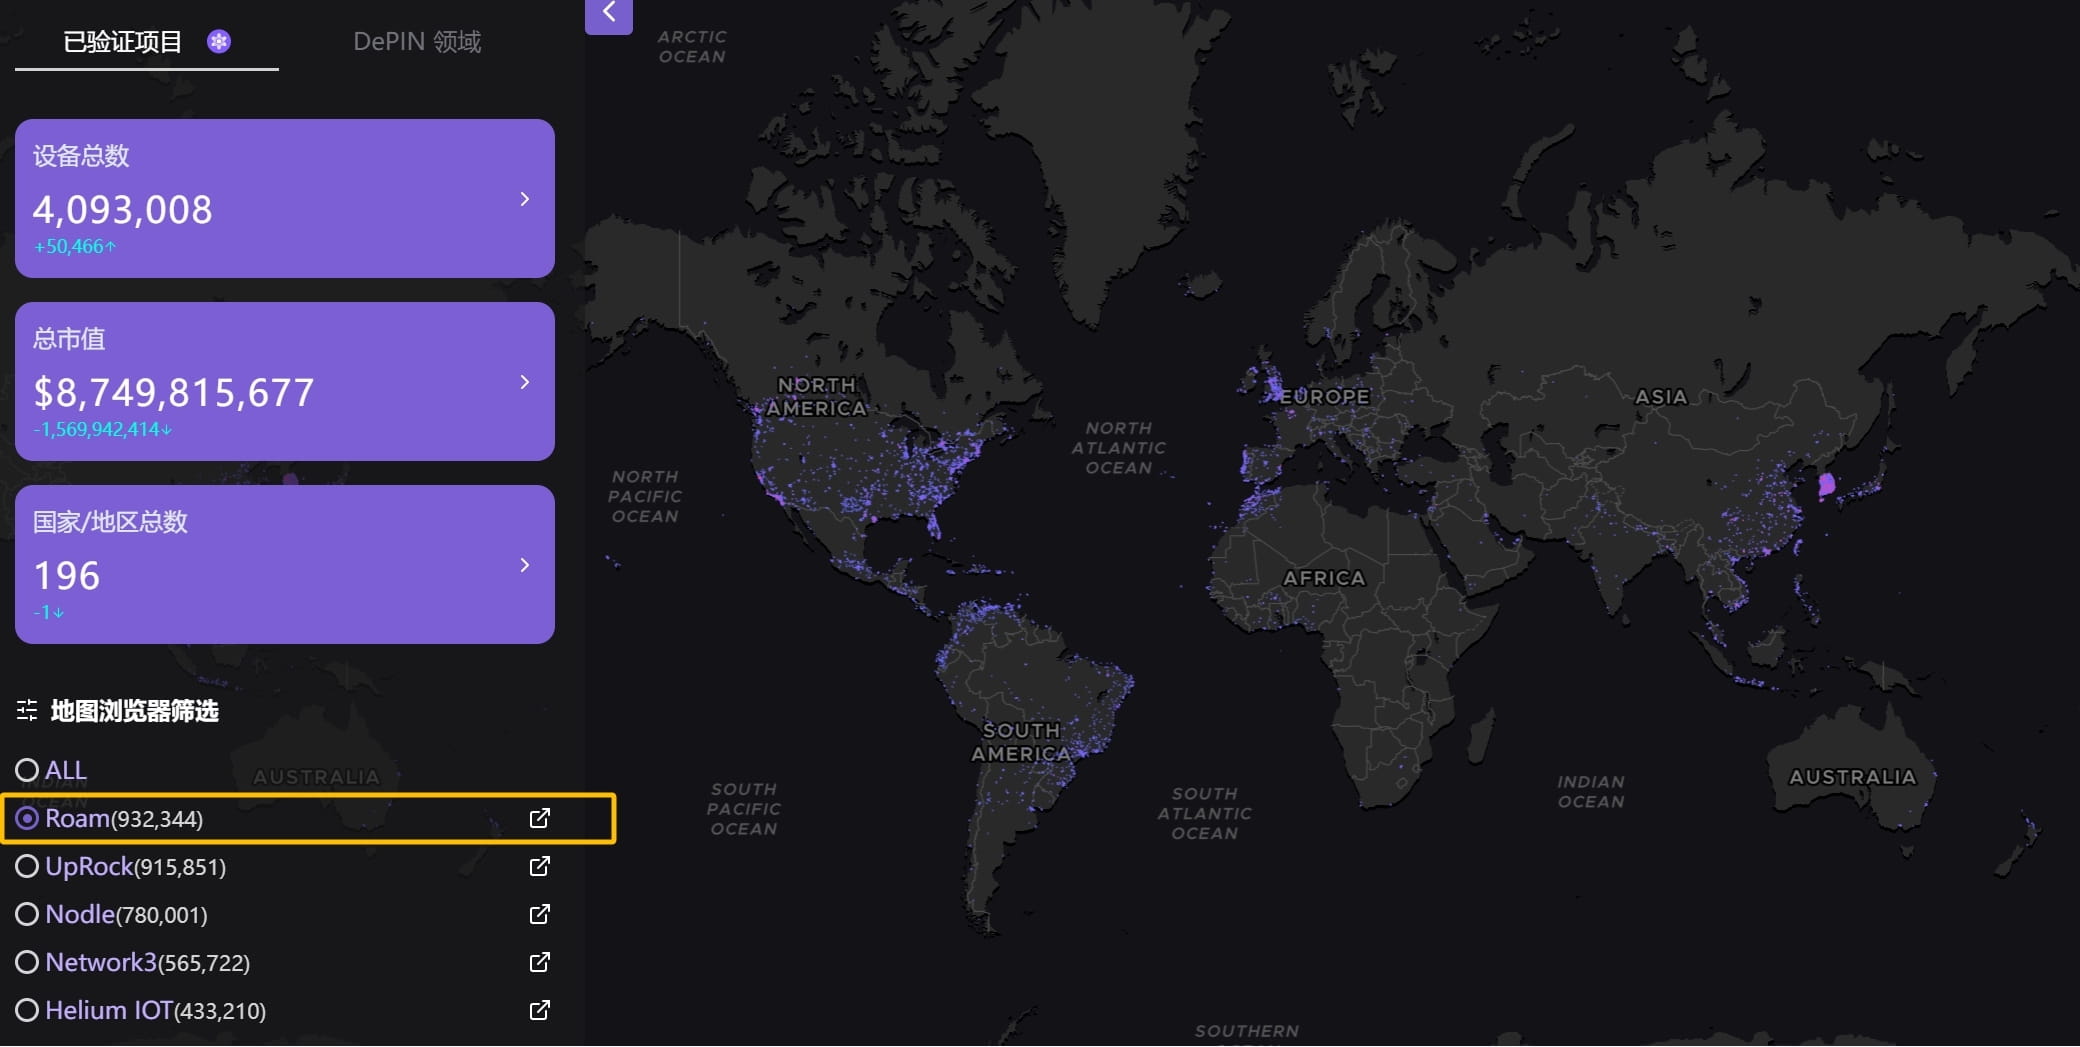Screen dimensions: 2080x1047
Task: Click the AFRICA map label
Action: [x=1324, y=578]
